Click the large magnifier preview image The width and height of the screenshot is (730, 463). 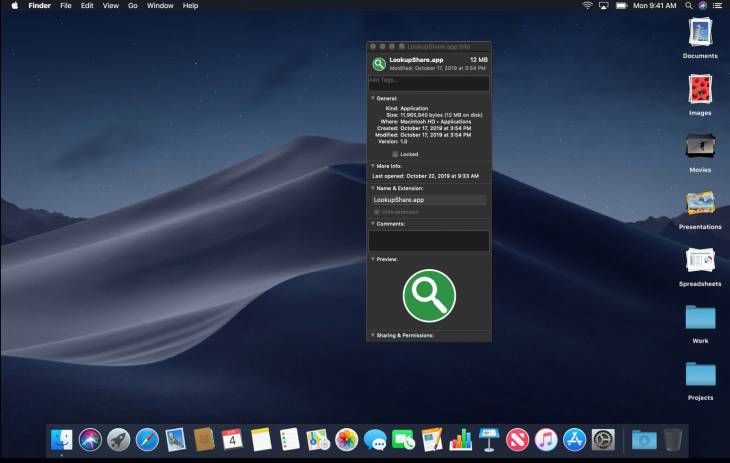click(429, 296)
